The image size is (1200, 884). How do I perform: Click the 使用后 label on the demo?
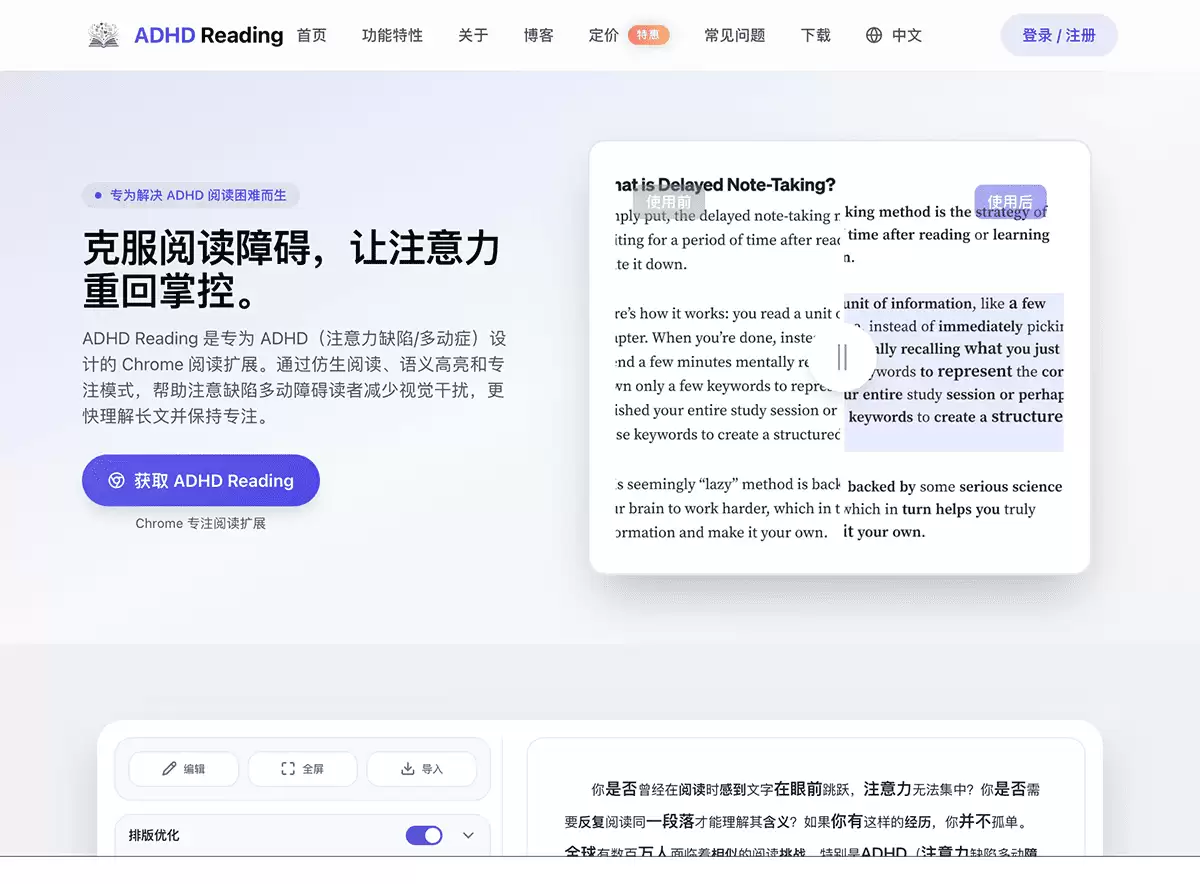click(1010, 202)
